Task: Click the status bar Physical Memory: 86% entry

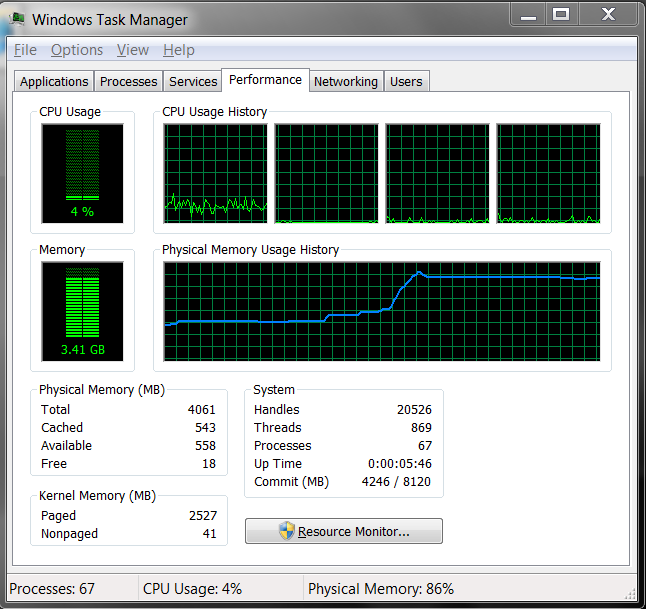Action: click(381, 589)
